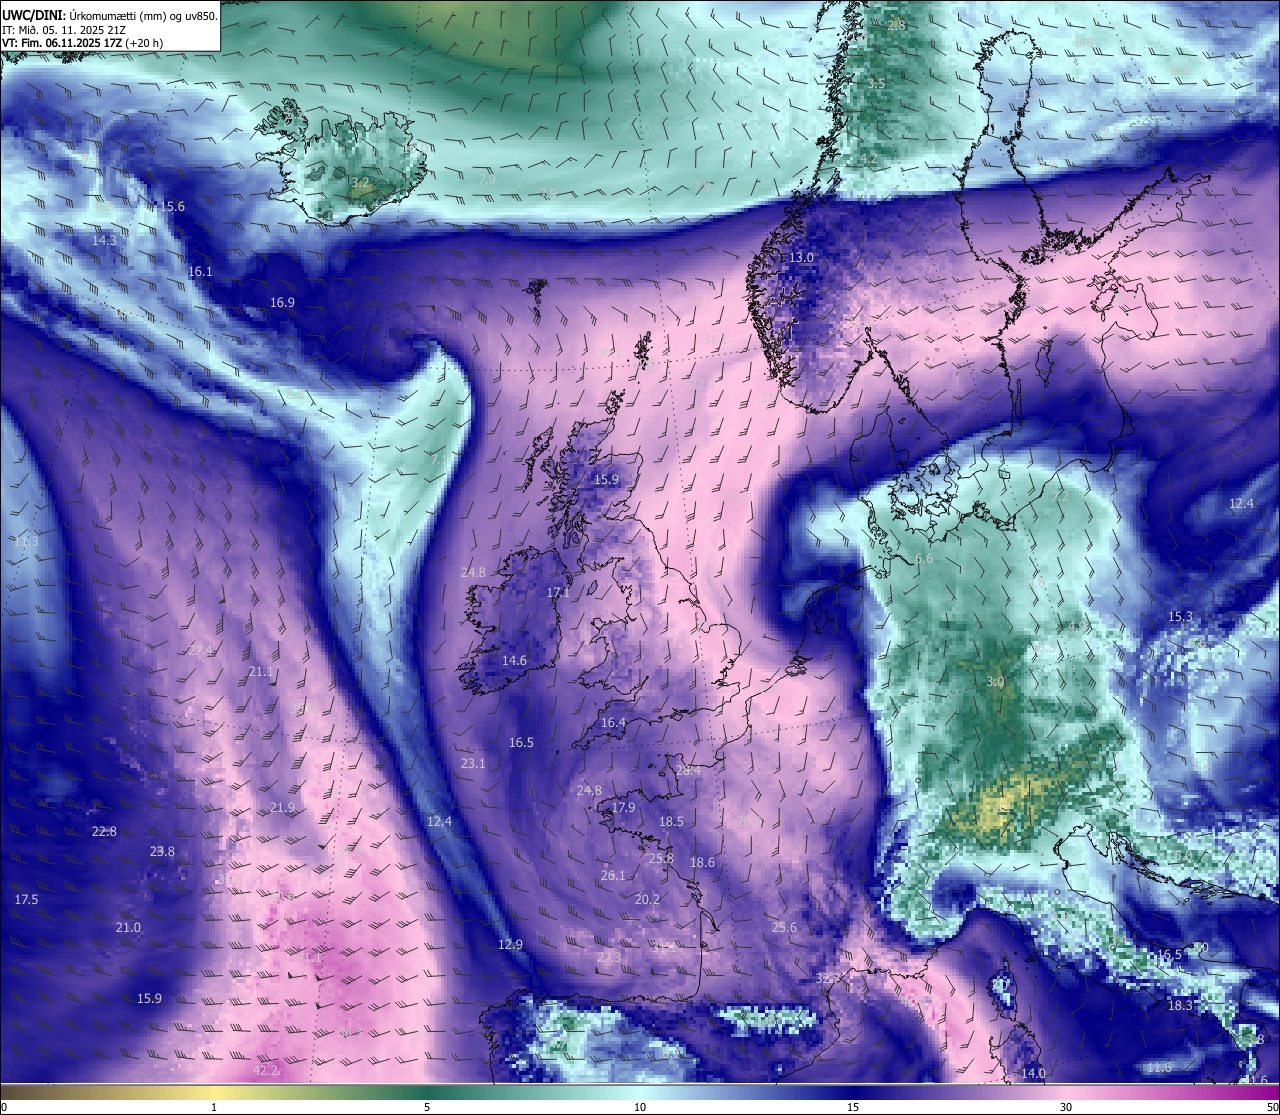Screen dimensions: 1280x1115
Task: Click the 20.2 value label
Action: (x=647, y=900)
